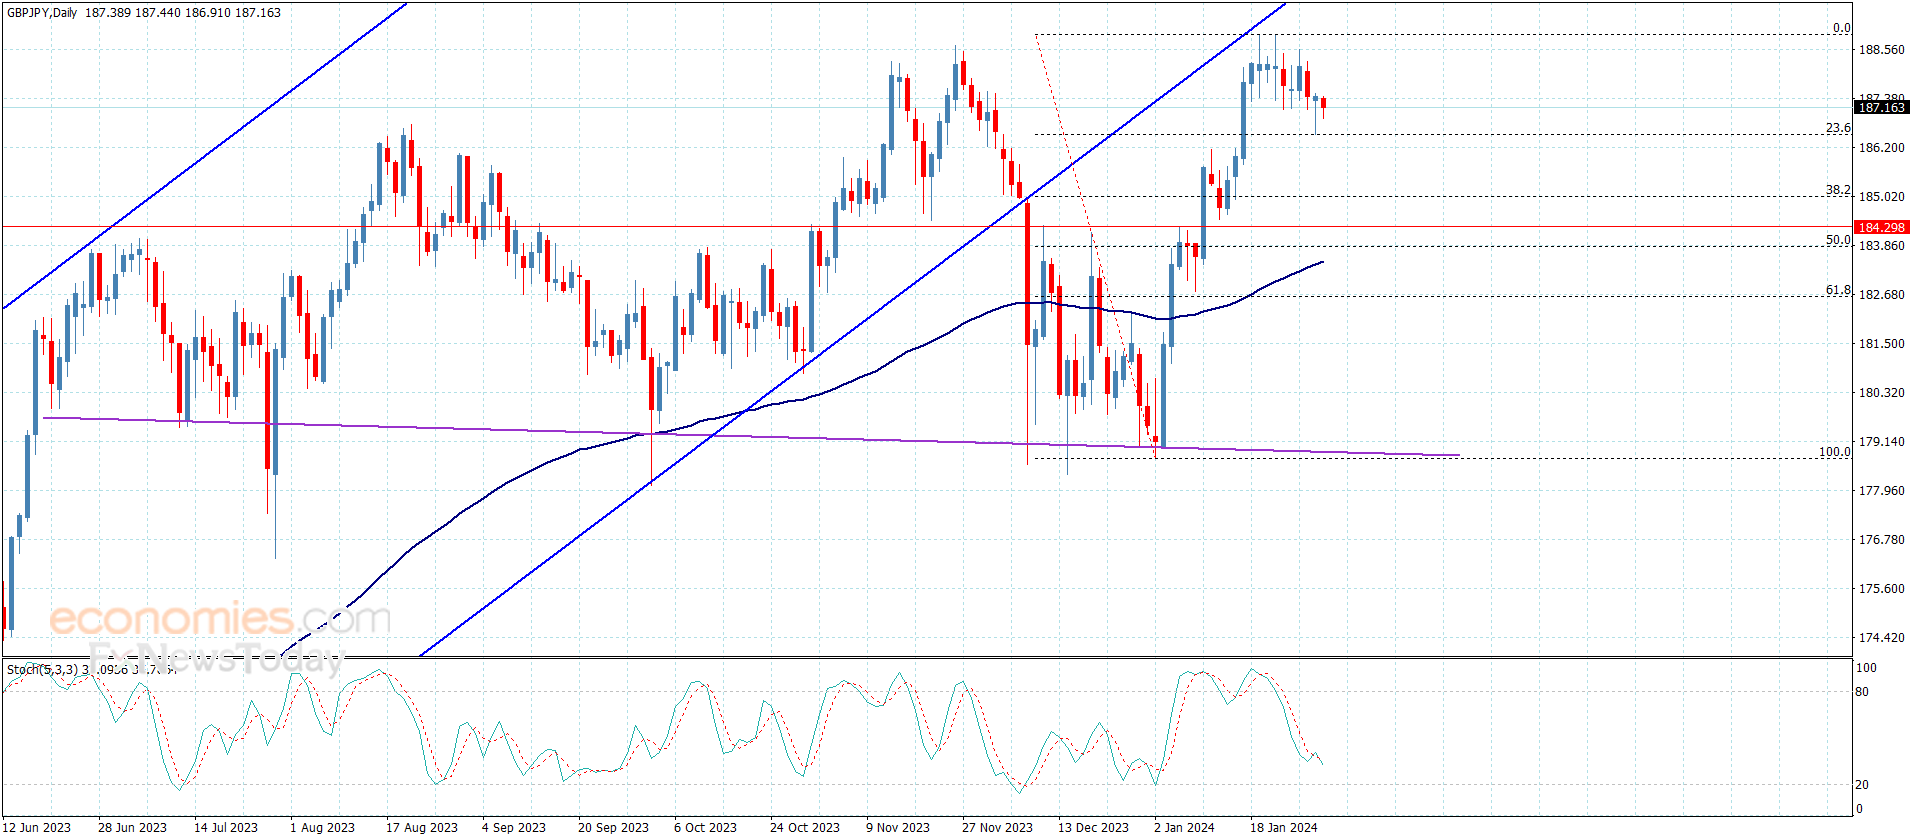
Task: Select the 27 Nov 2023 date marker
Action: click(997, 827)
